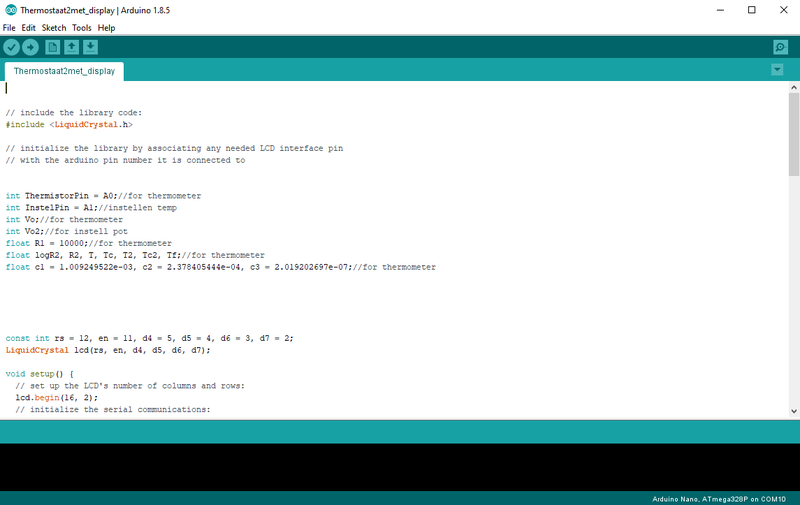The width and height of the screenshot is (800, 505).
Task: Click the Arduino logo in title bar
Action: pyautogui.click(x=10, y=10)
